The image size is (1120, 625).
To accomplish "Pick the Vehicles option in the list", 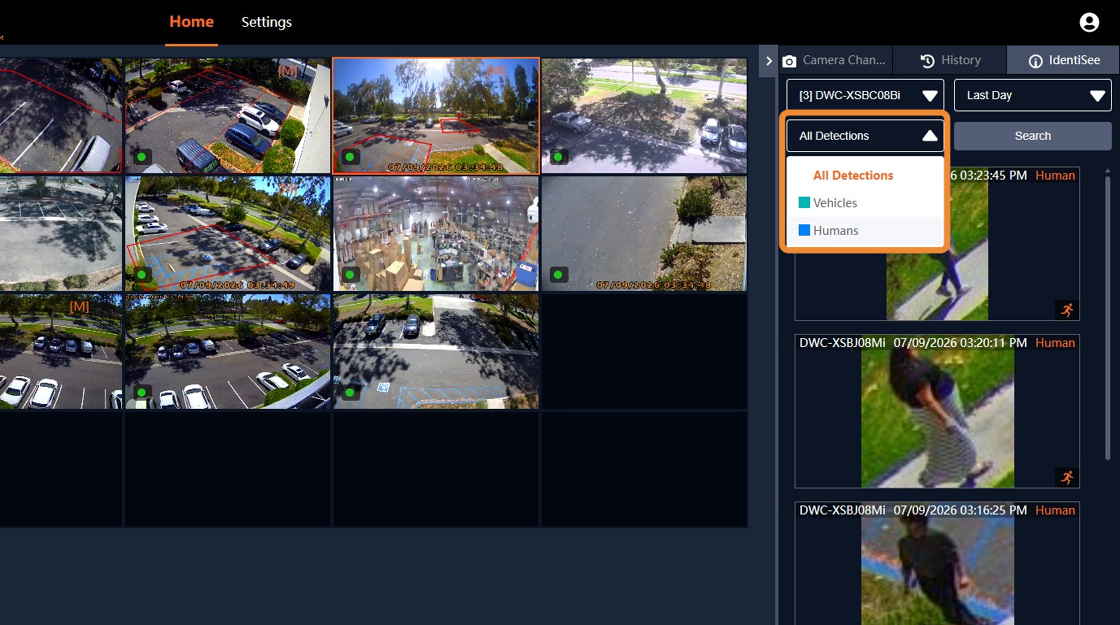I will 865,203.
